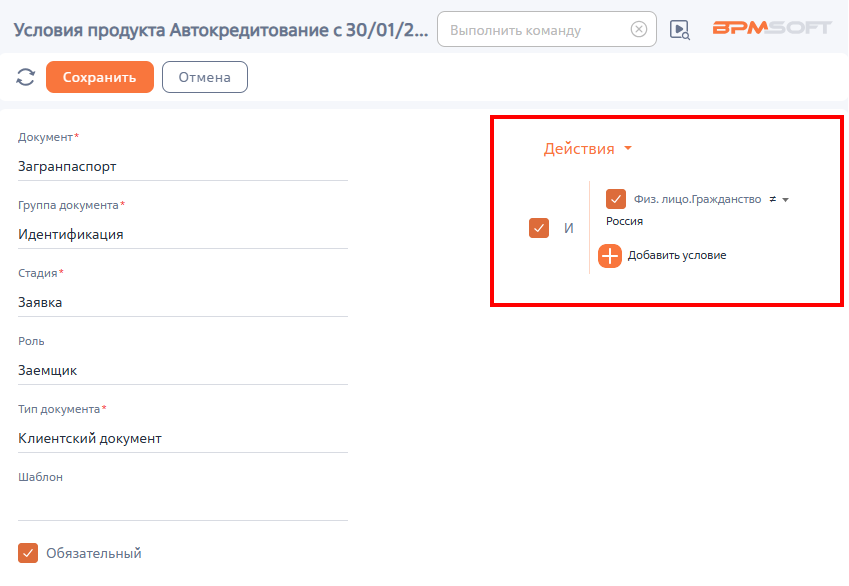Click the Россия filter value
The width and height of the screenshot is (849, 586).
[625, 221]
